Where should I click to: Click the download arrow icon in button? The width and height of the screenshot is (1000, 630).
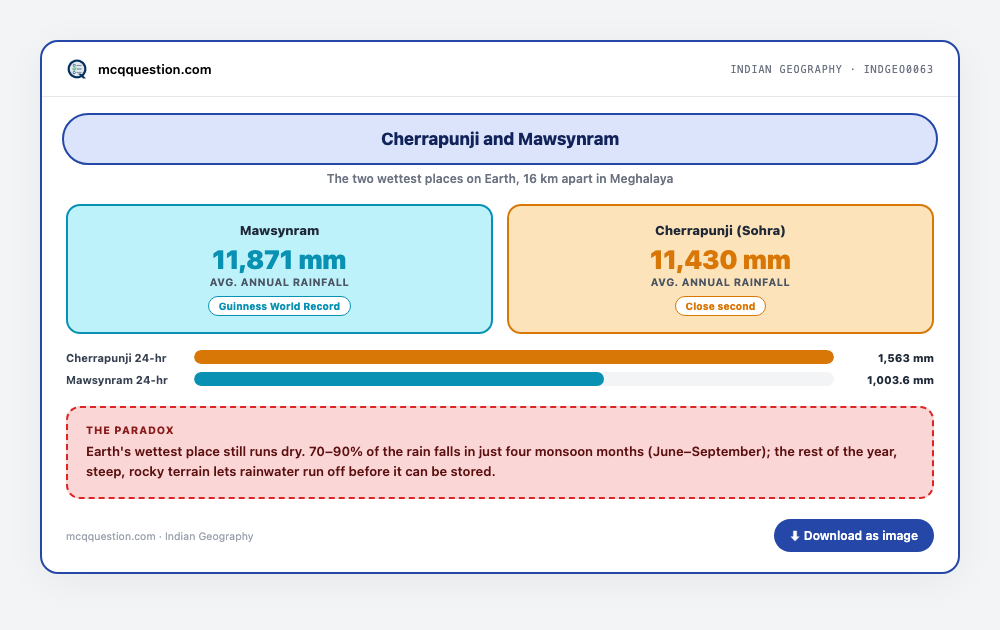coord(795,536)
